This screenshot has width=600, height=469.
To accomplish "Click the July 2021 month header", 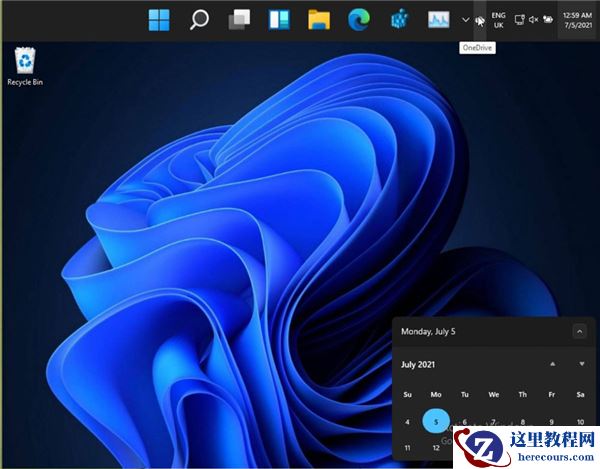I will click(x=418, y=365).
